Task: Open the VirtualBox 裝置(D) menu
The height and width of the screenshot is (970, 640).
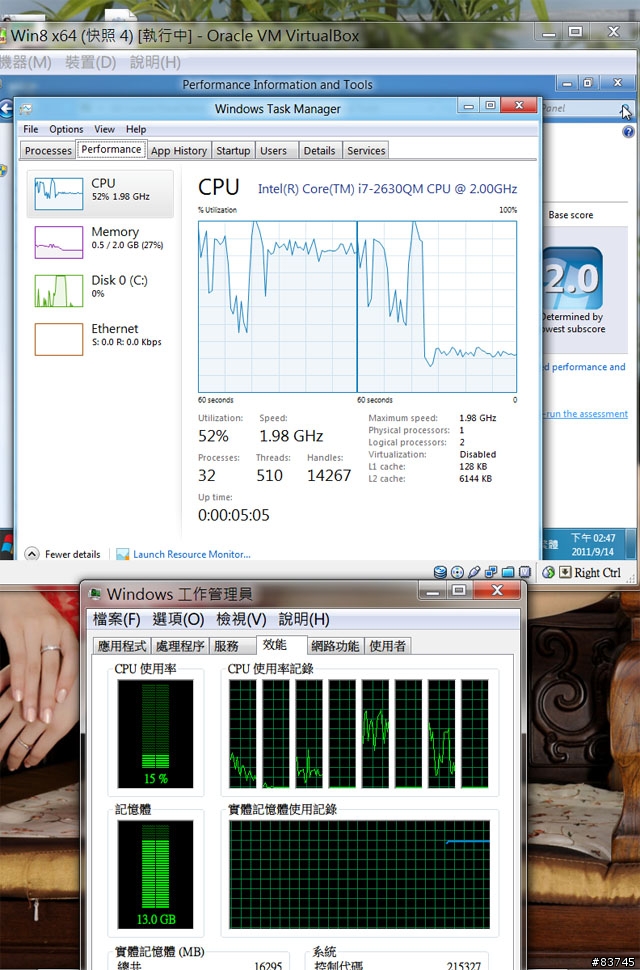Action: pyautogui.click(x=91, y=62)
